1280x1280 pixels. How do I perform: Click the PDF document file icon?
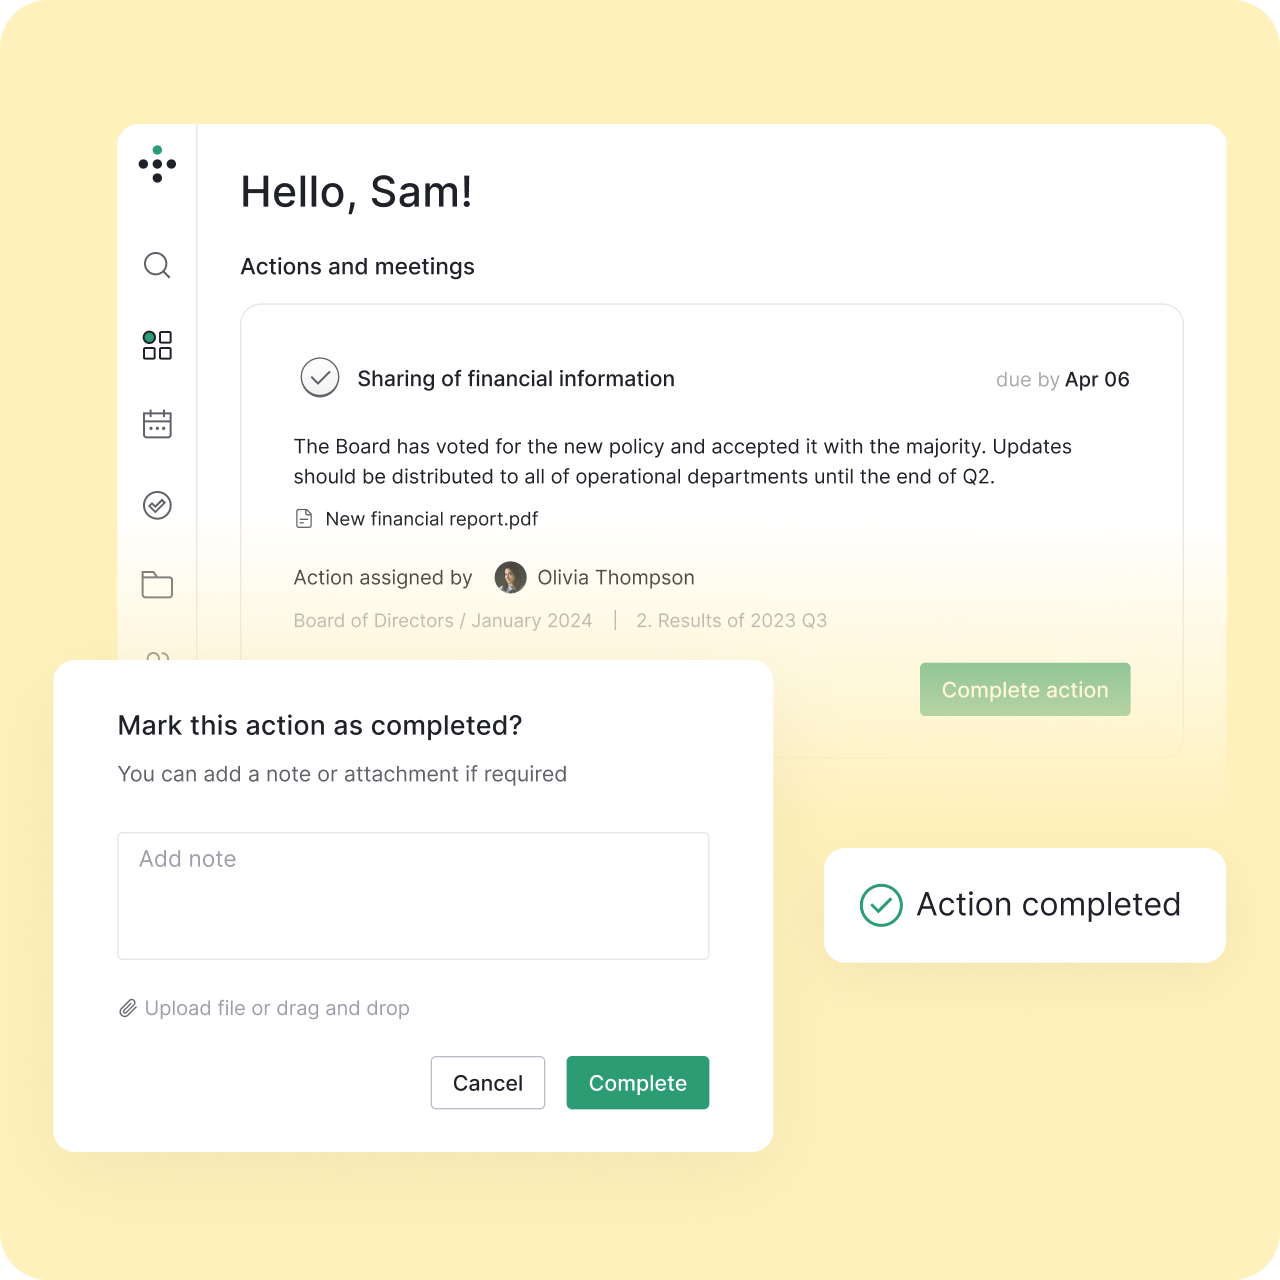coord(304,519)
